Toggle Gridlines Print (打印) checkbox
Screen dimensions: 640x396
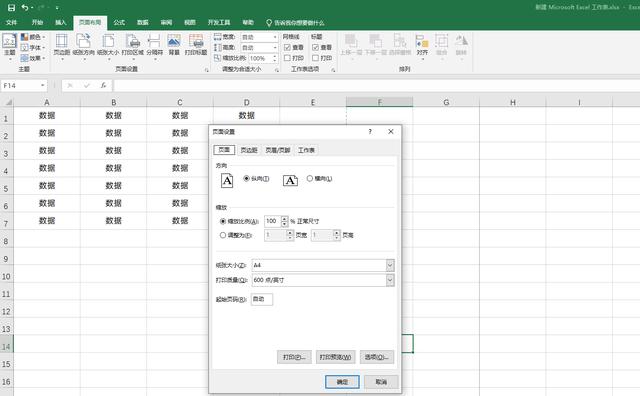click(x=287, y=58)
